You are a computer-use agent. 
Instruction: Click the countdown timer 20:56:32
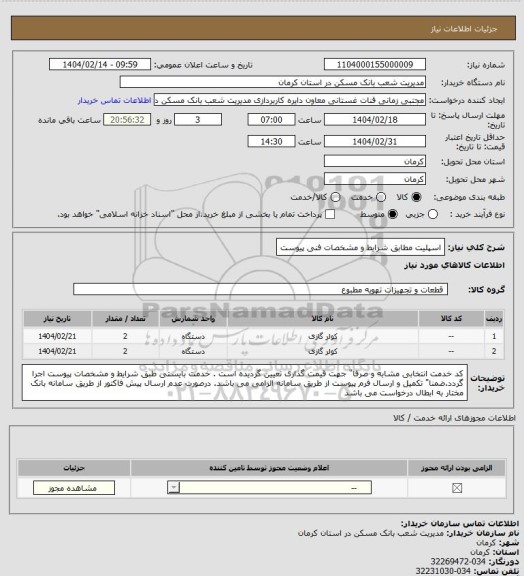127,120
